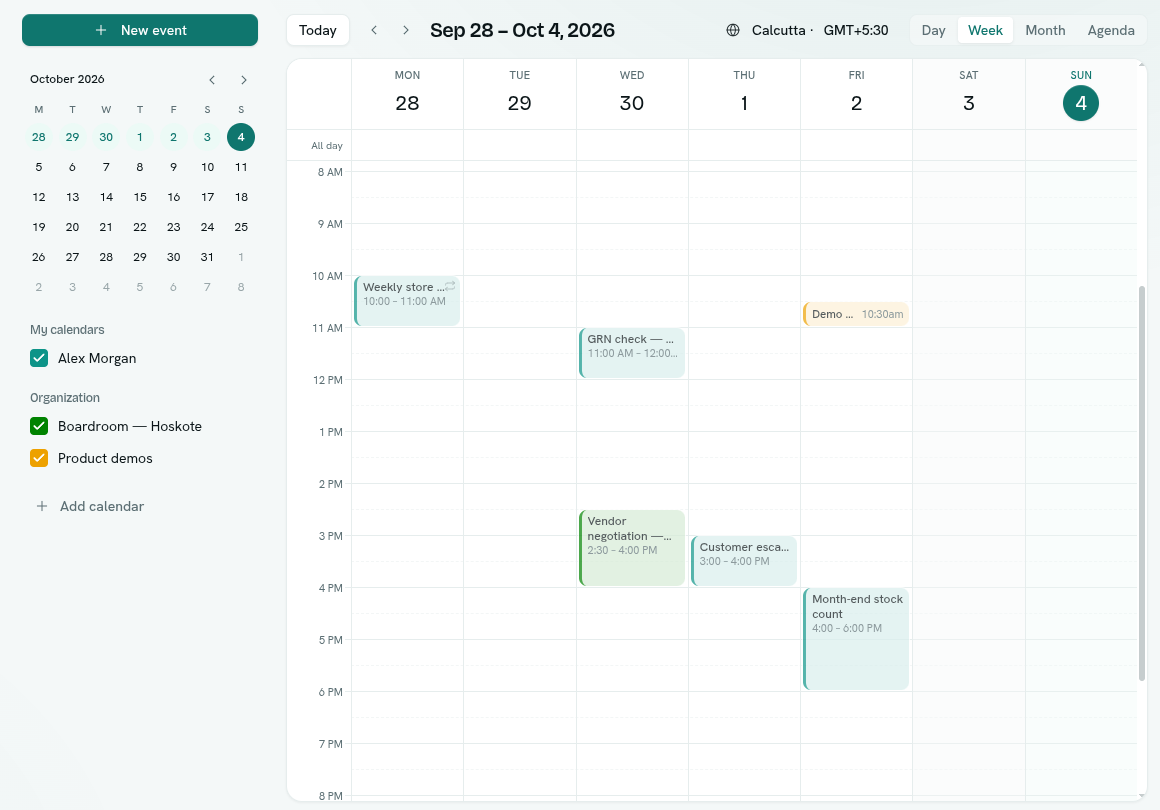Show previous month in mini calendar
Image resolution: width=1160 pixels, height=810 pixels.
pyautogui.click(x=212, y=80)
